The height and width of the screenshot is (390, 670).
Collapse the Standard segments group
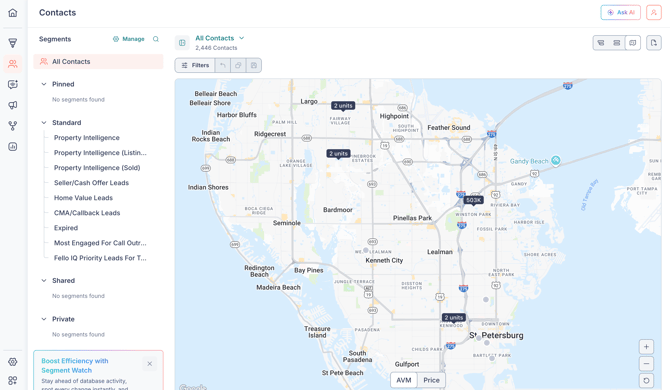point(44,123)
